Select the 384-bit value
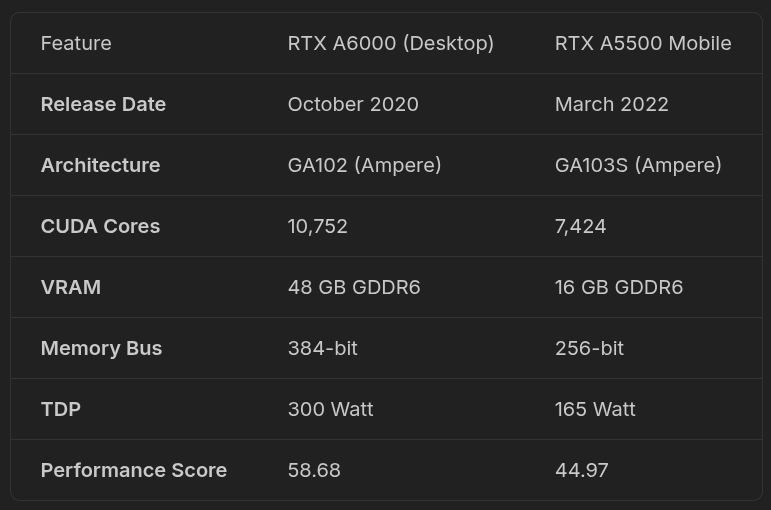 pyautogui.click(x=322, y=348)
